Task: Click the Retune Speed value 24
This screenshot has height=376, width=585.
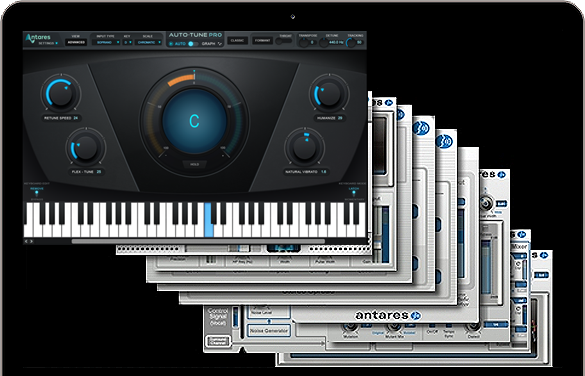Action: click(x=76, y=118)
